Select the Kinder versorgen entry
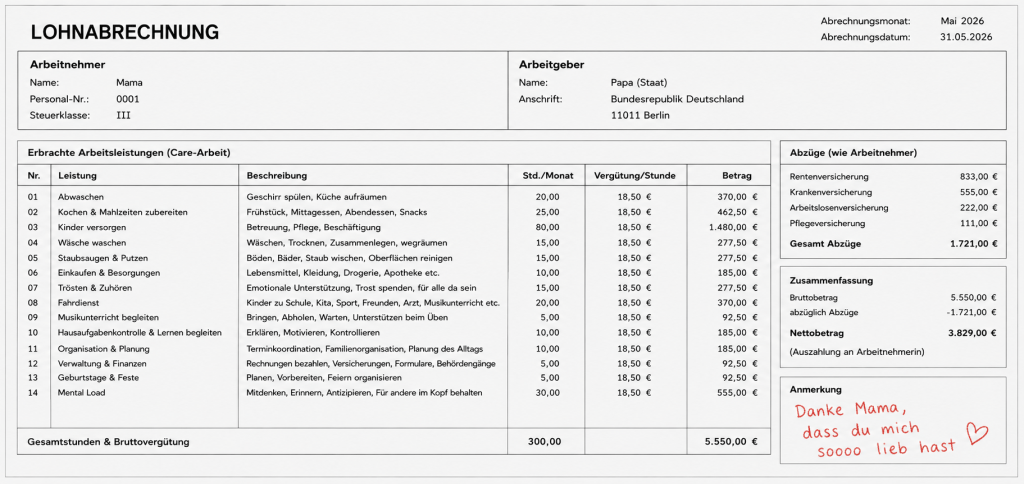 point(92,227)
